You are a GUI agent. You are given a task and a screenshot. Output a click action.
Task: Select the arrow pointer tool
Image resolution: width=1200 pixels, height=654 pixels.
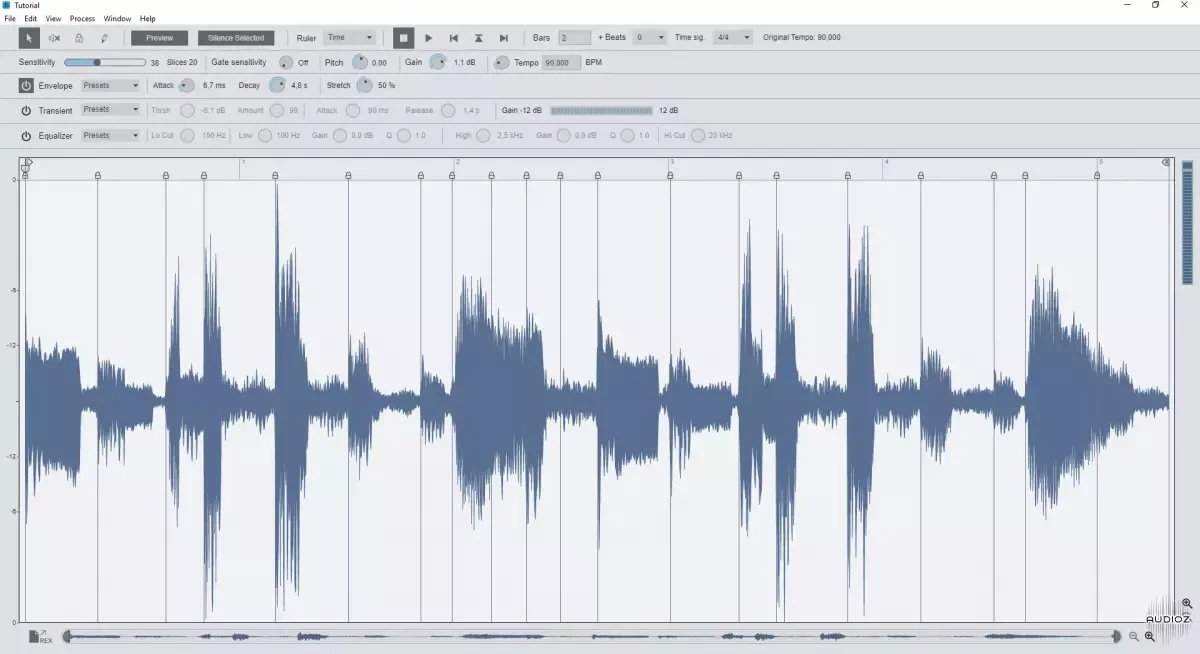pyautogui.click(x=29, y=38)
